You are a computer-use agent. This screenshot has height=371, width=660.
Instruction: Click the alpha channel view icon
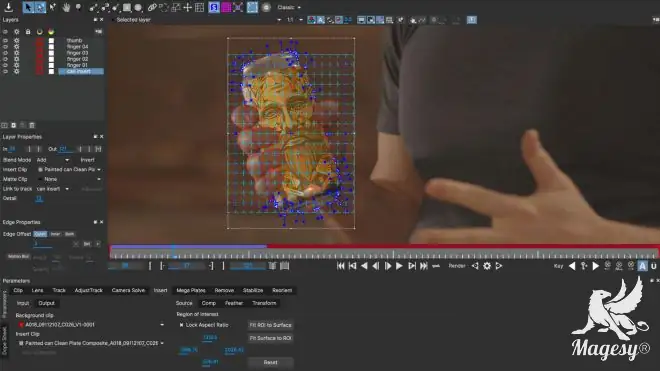(x=321, y=20)
